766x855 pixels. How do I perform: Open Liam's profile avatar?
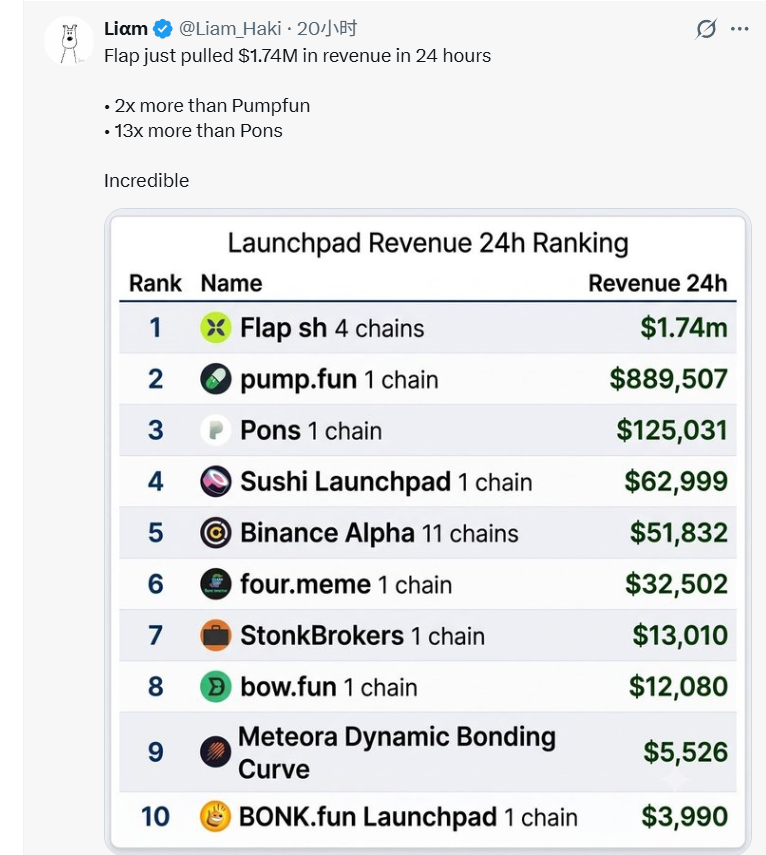[70, 41]
